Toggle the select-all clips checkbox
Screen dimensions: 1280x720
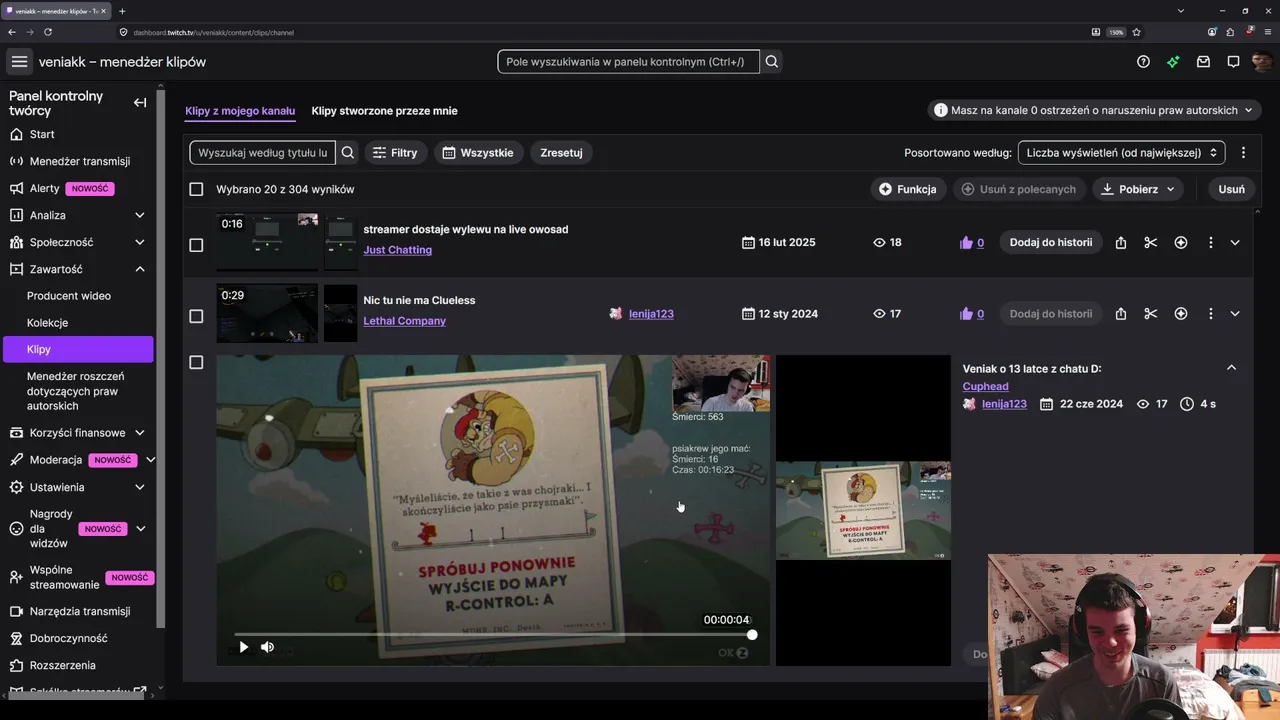[196, 189]
